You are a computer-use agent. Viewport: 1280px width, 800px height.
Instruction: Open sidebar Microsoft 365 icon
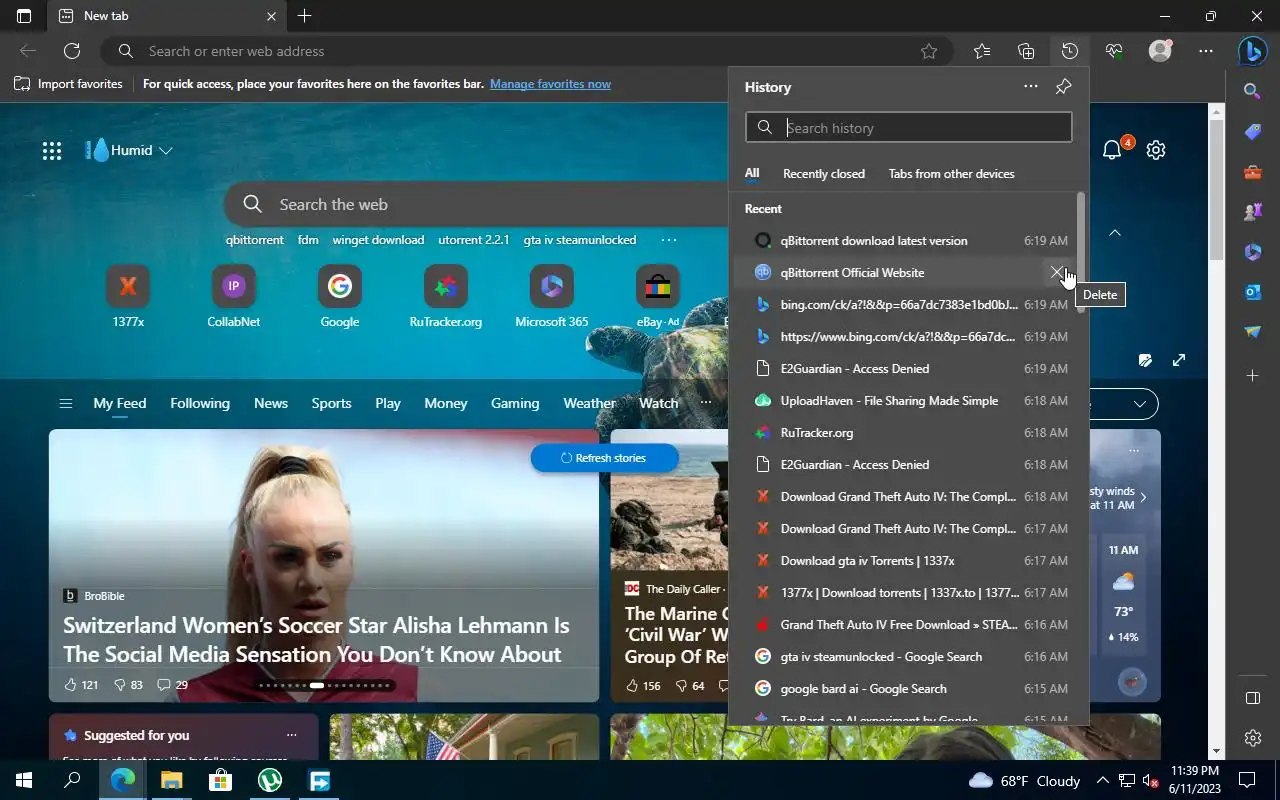(x=1252, y=252)
